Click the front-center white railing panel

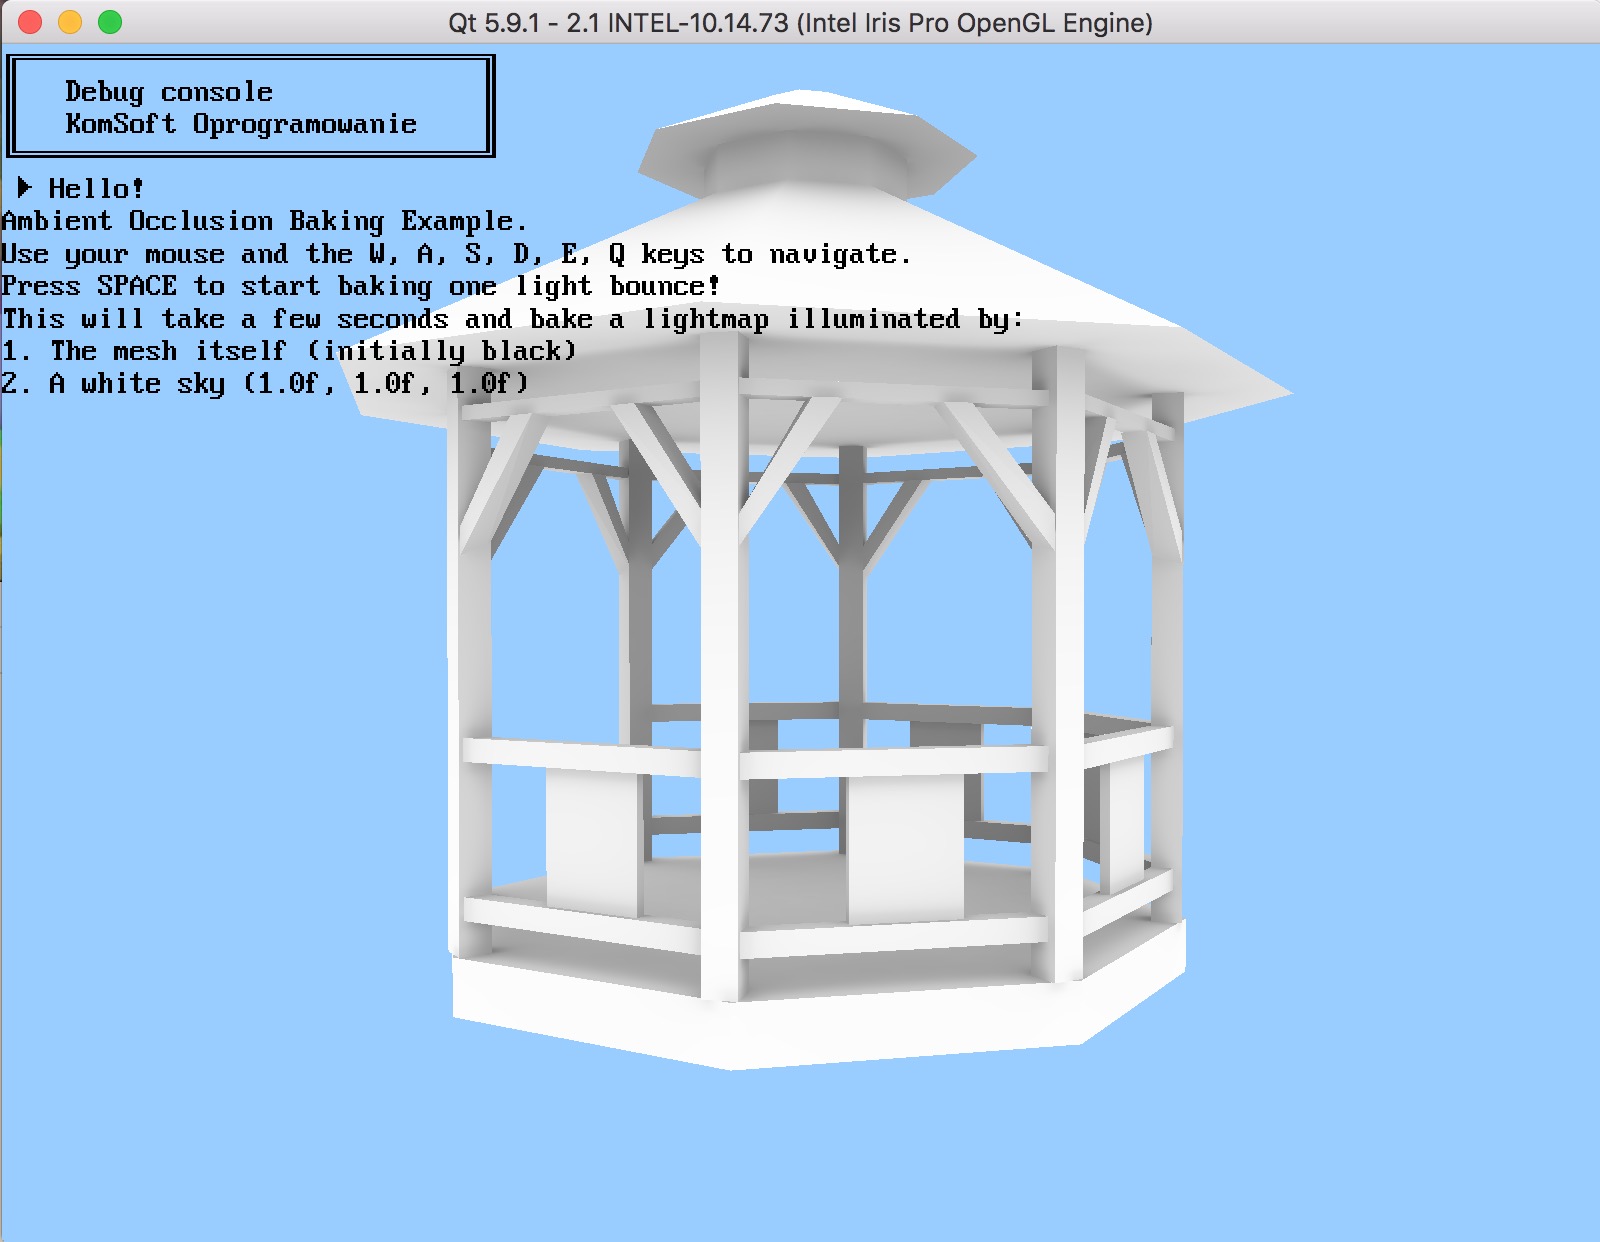click(905, 848)
